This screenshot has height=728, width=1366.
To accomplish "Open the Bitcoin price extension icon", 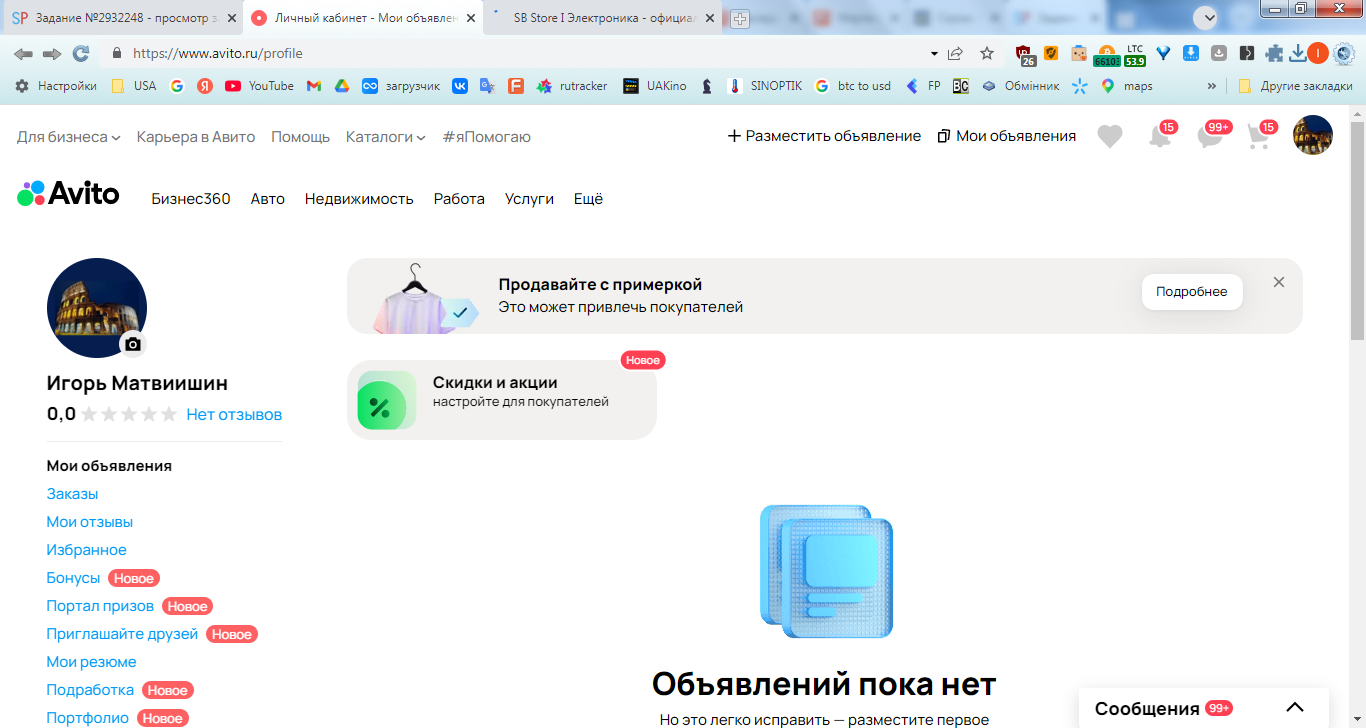I will pyautogui.click(x=1106, y=55).
